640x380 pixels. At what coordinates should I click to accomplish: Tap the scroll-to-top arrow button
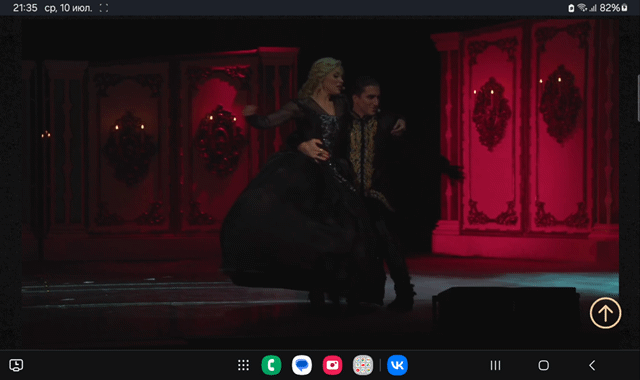tap(605, 313)
